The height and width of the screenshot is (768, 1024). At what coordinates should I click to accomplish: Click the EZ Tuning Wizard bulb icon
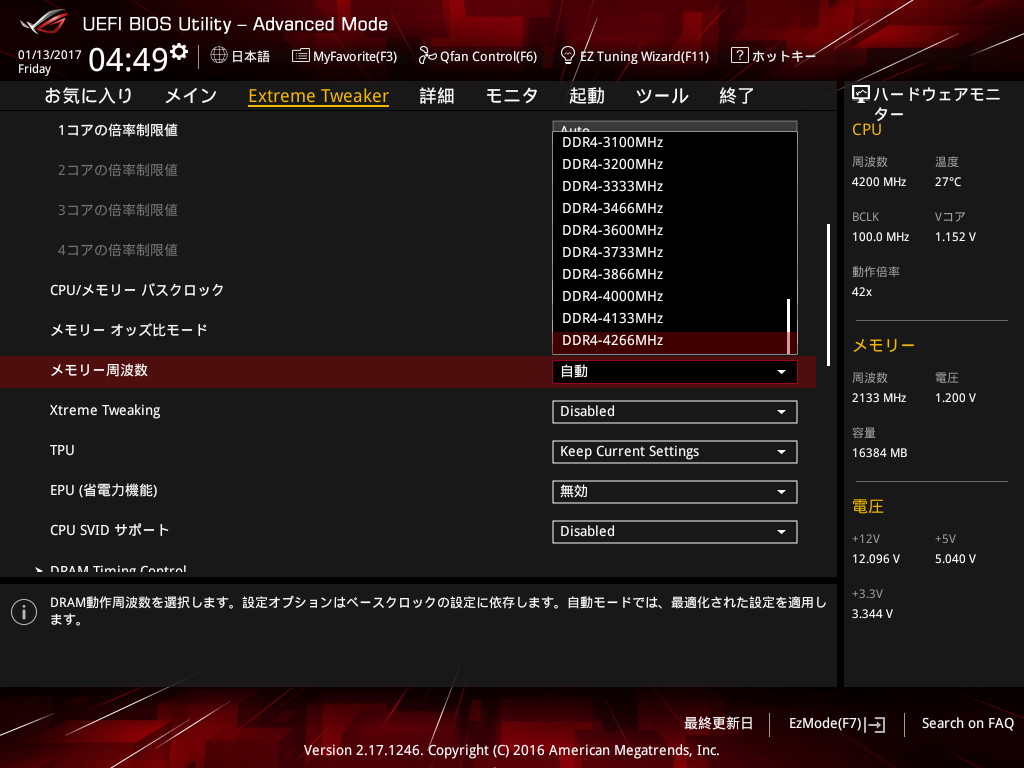568,56
